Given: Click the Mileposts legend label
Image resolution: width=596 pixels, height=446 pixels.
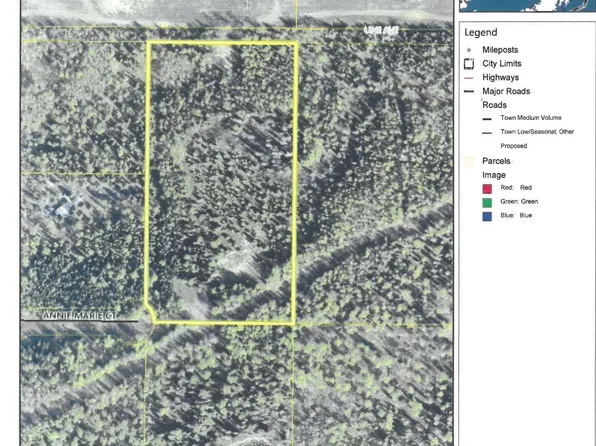Looking at the screenshot, I should tap(500, 50).
